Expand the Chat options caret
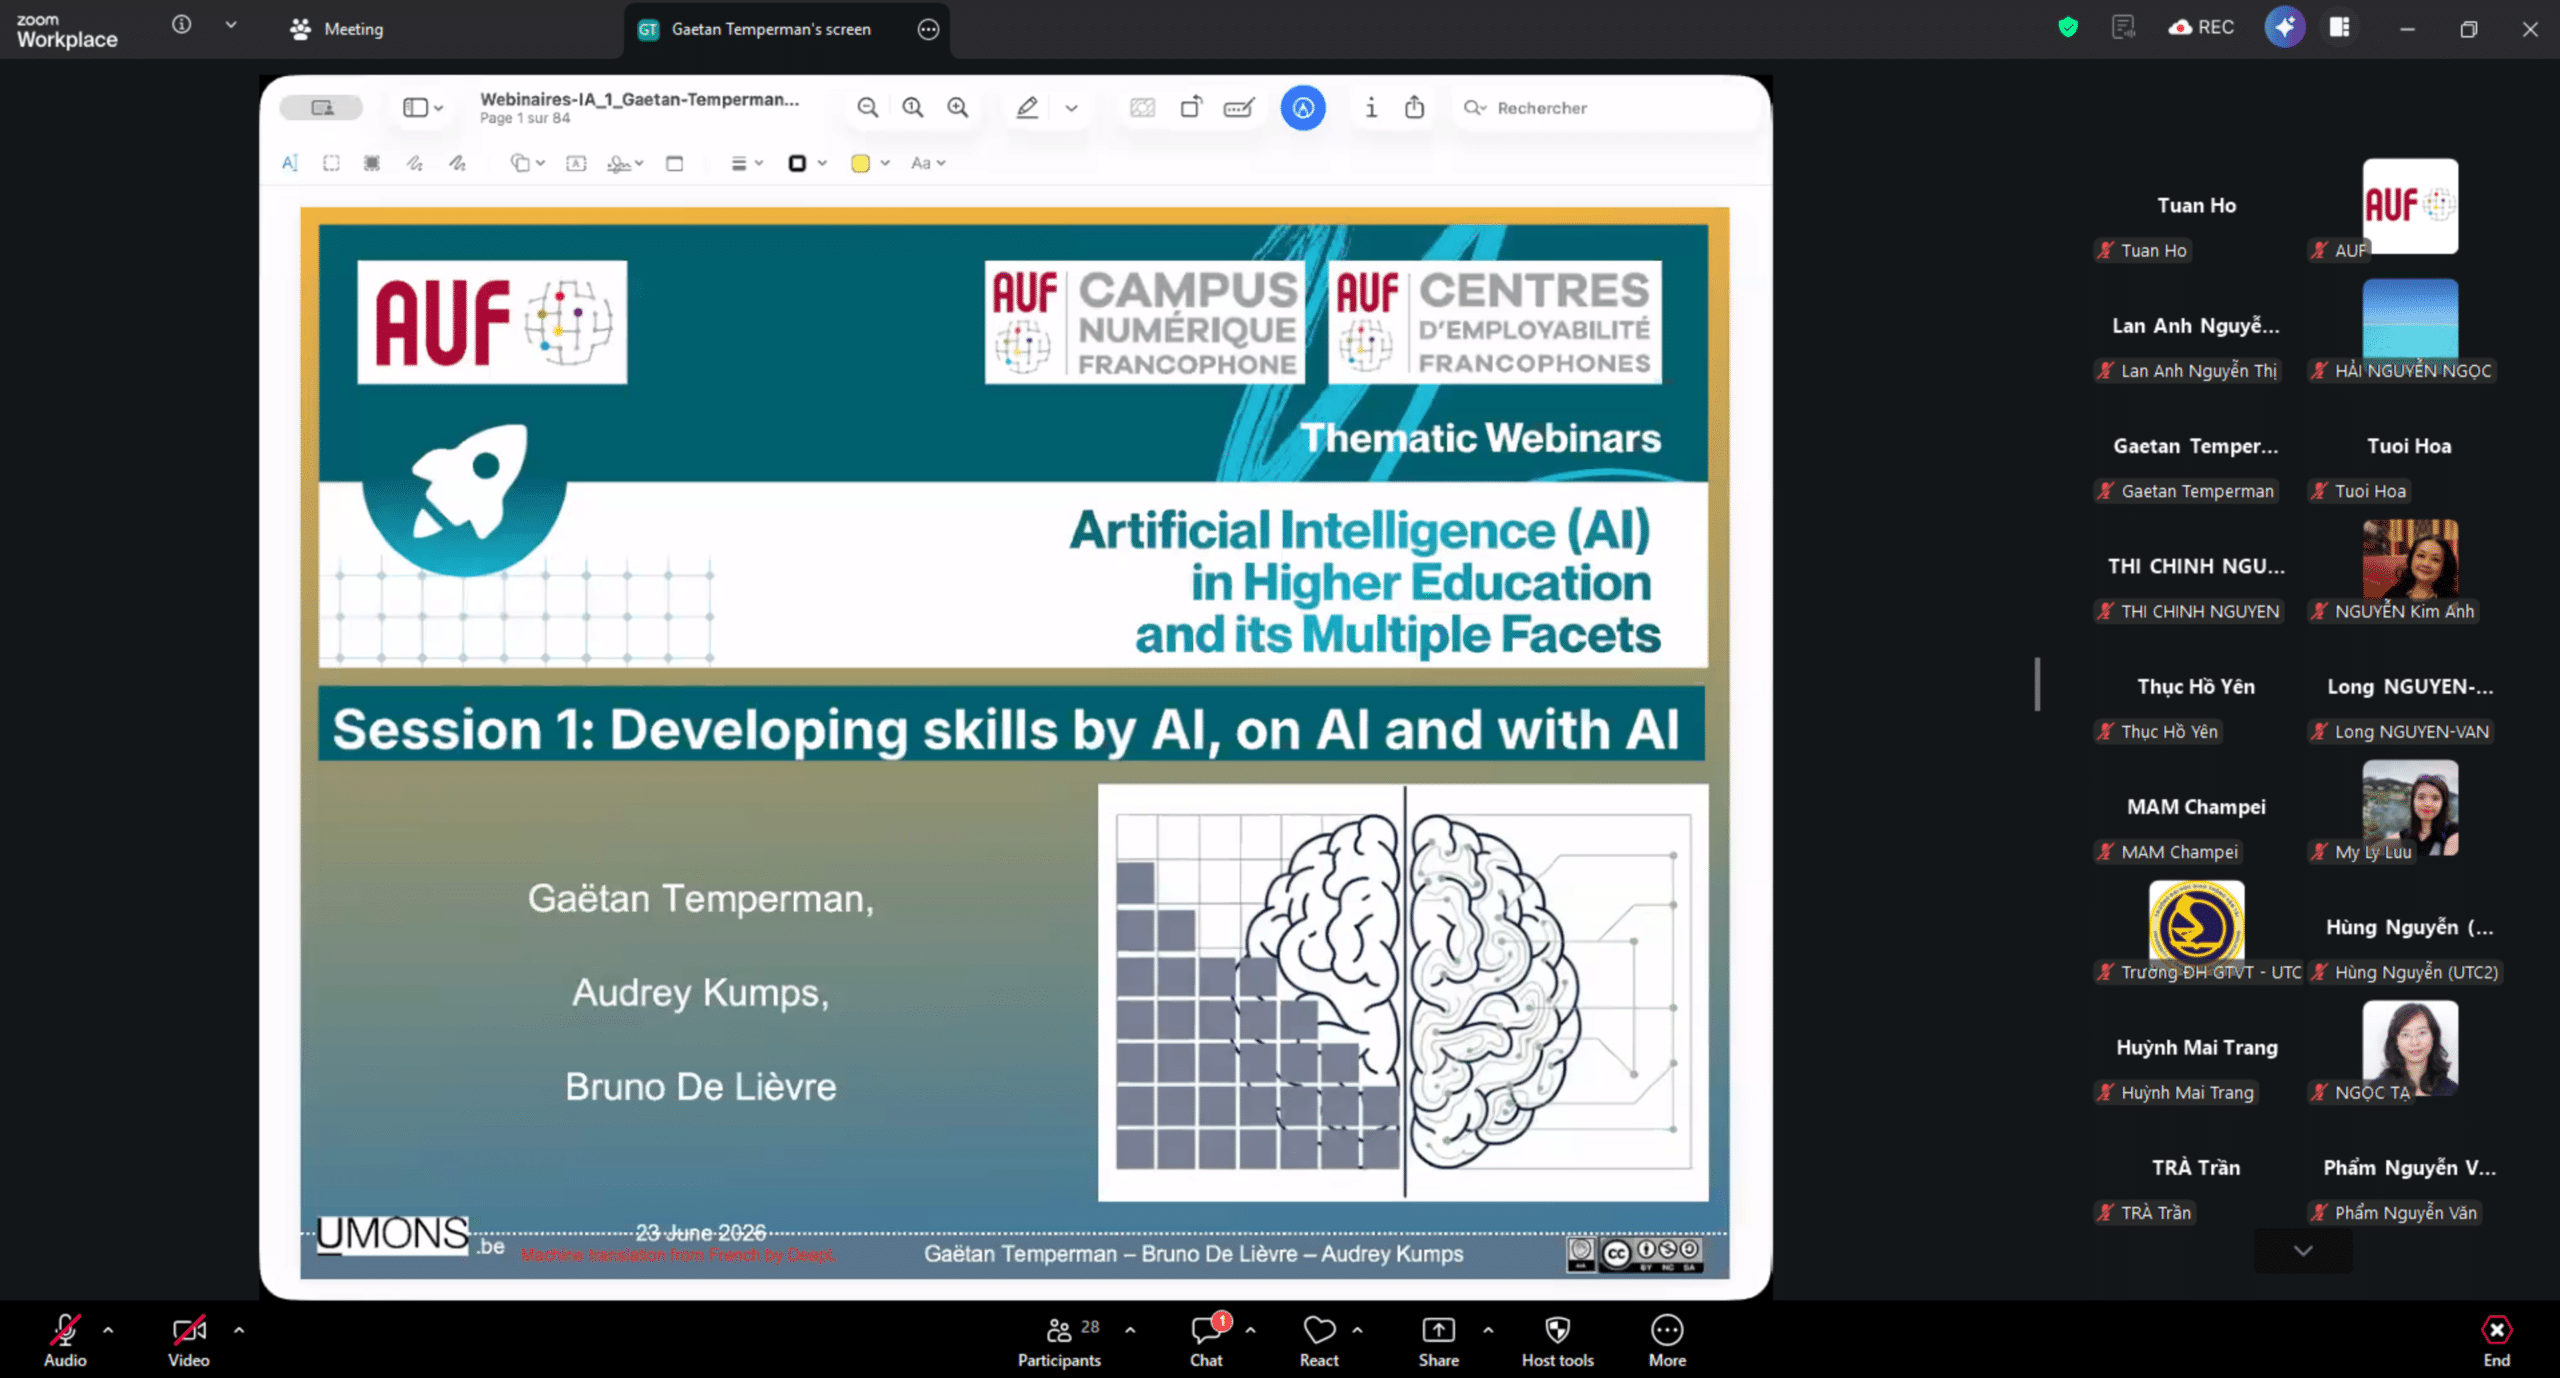Screen dimensions: 2560x1378 coord(1250,1330)
